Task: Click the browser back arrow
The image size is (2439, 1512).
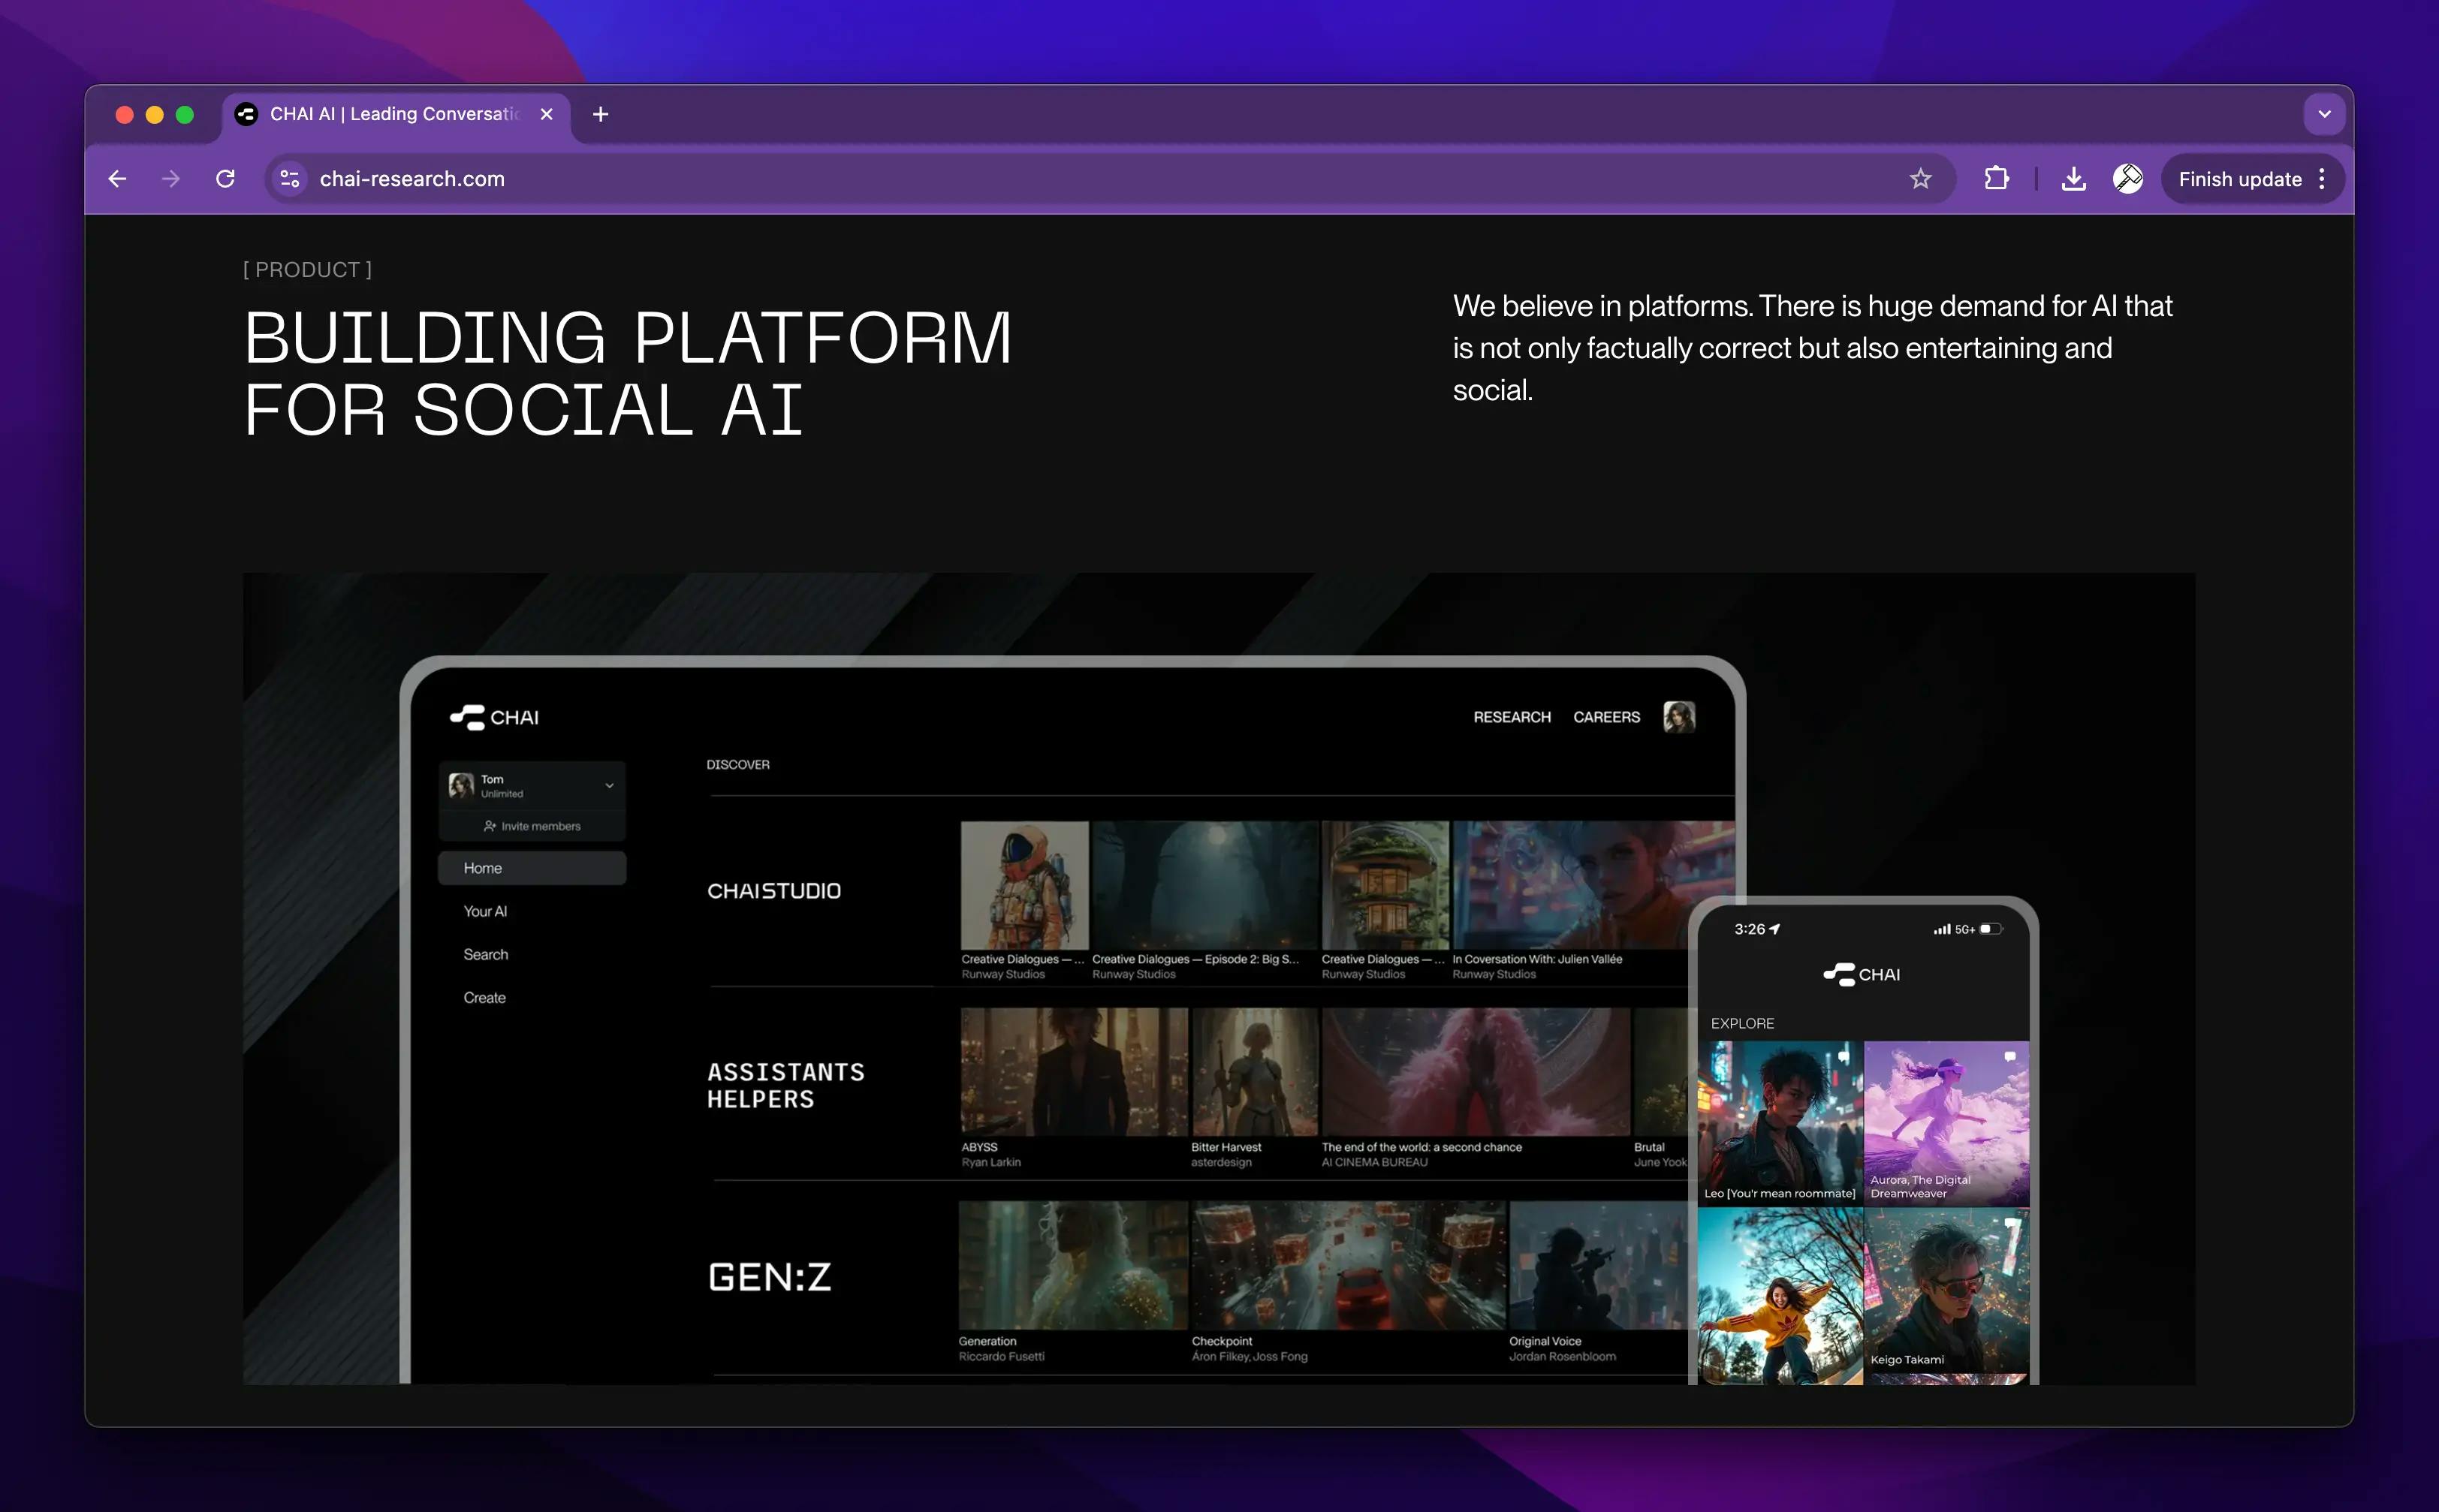Action: 118,179
